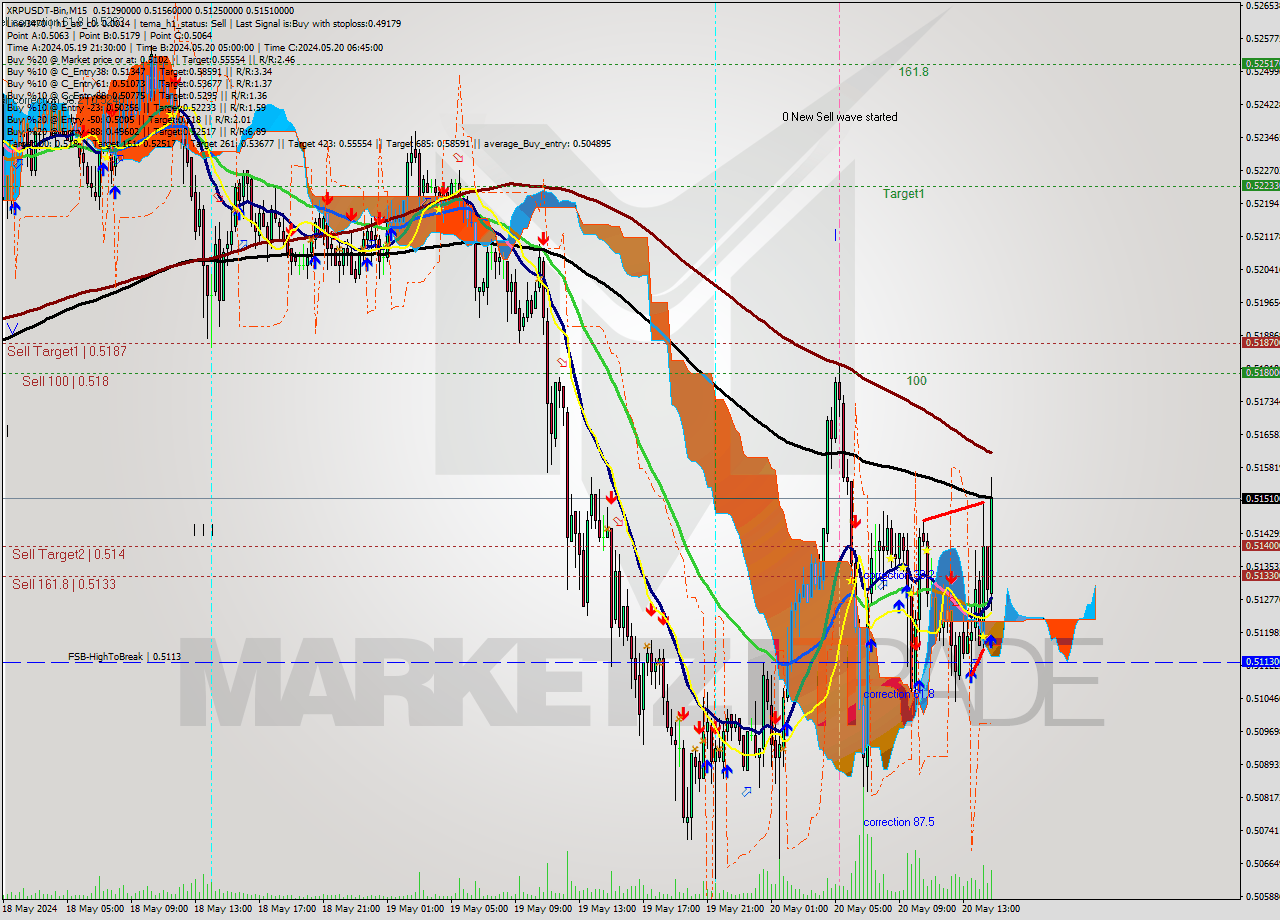Click the black 0.51510 current price tag

[x=1260, y=498]
